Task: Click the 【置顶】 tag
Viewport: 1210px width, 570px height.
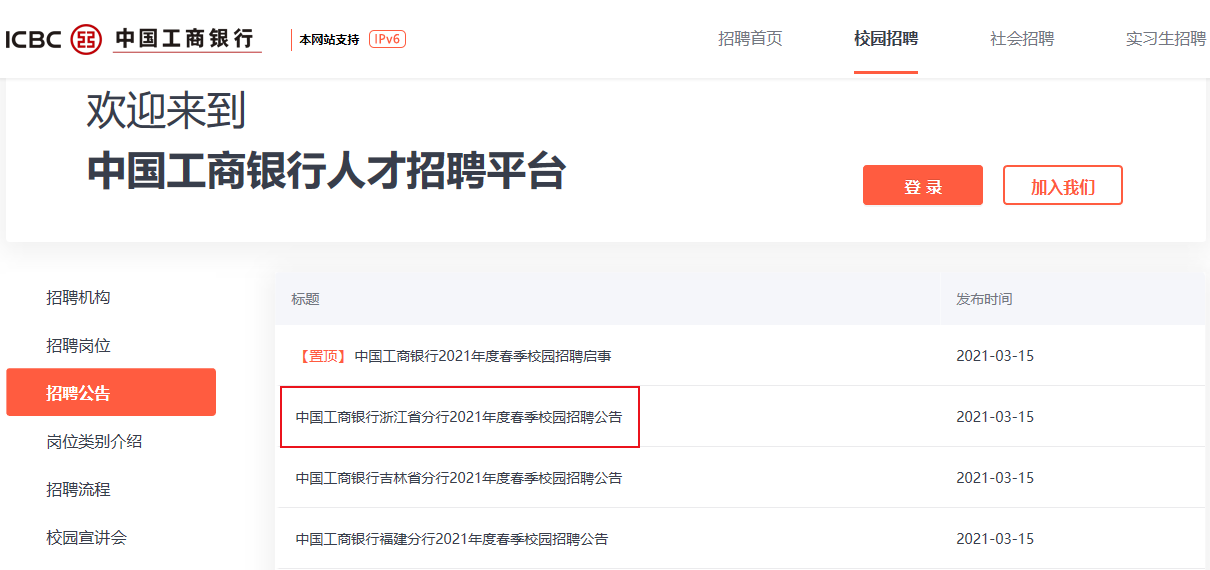Action: coord(322,356)
